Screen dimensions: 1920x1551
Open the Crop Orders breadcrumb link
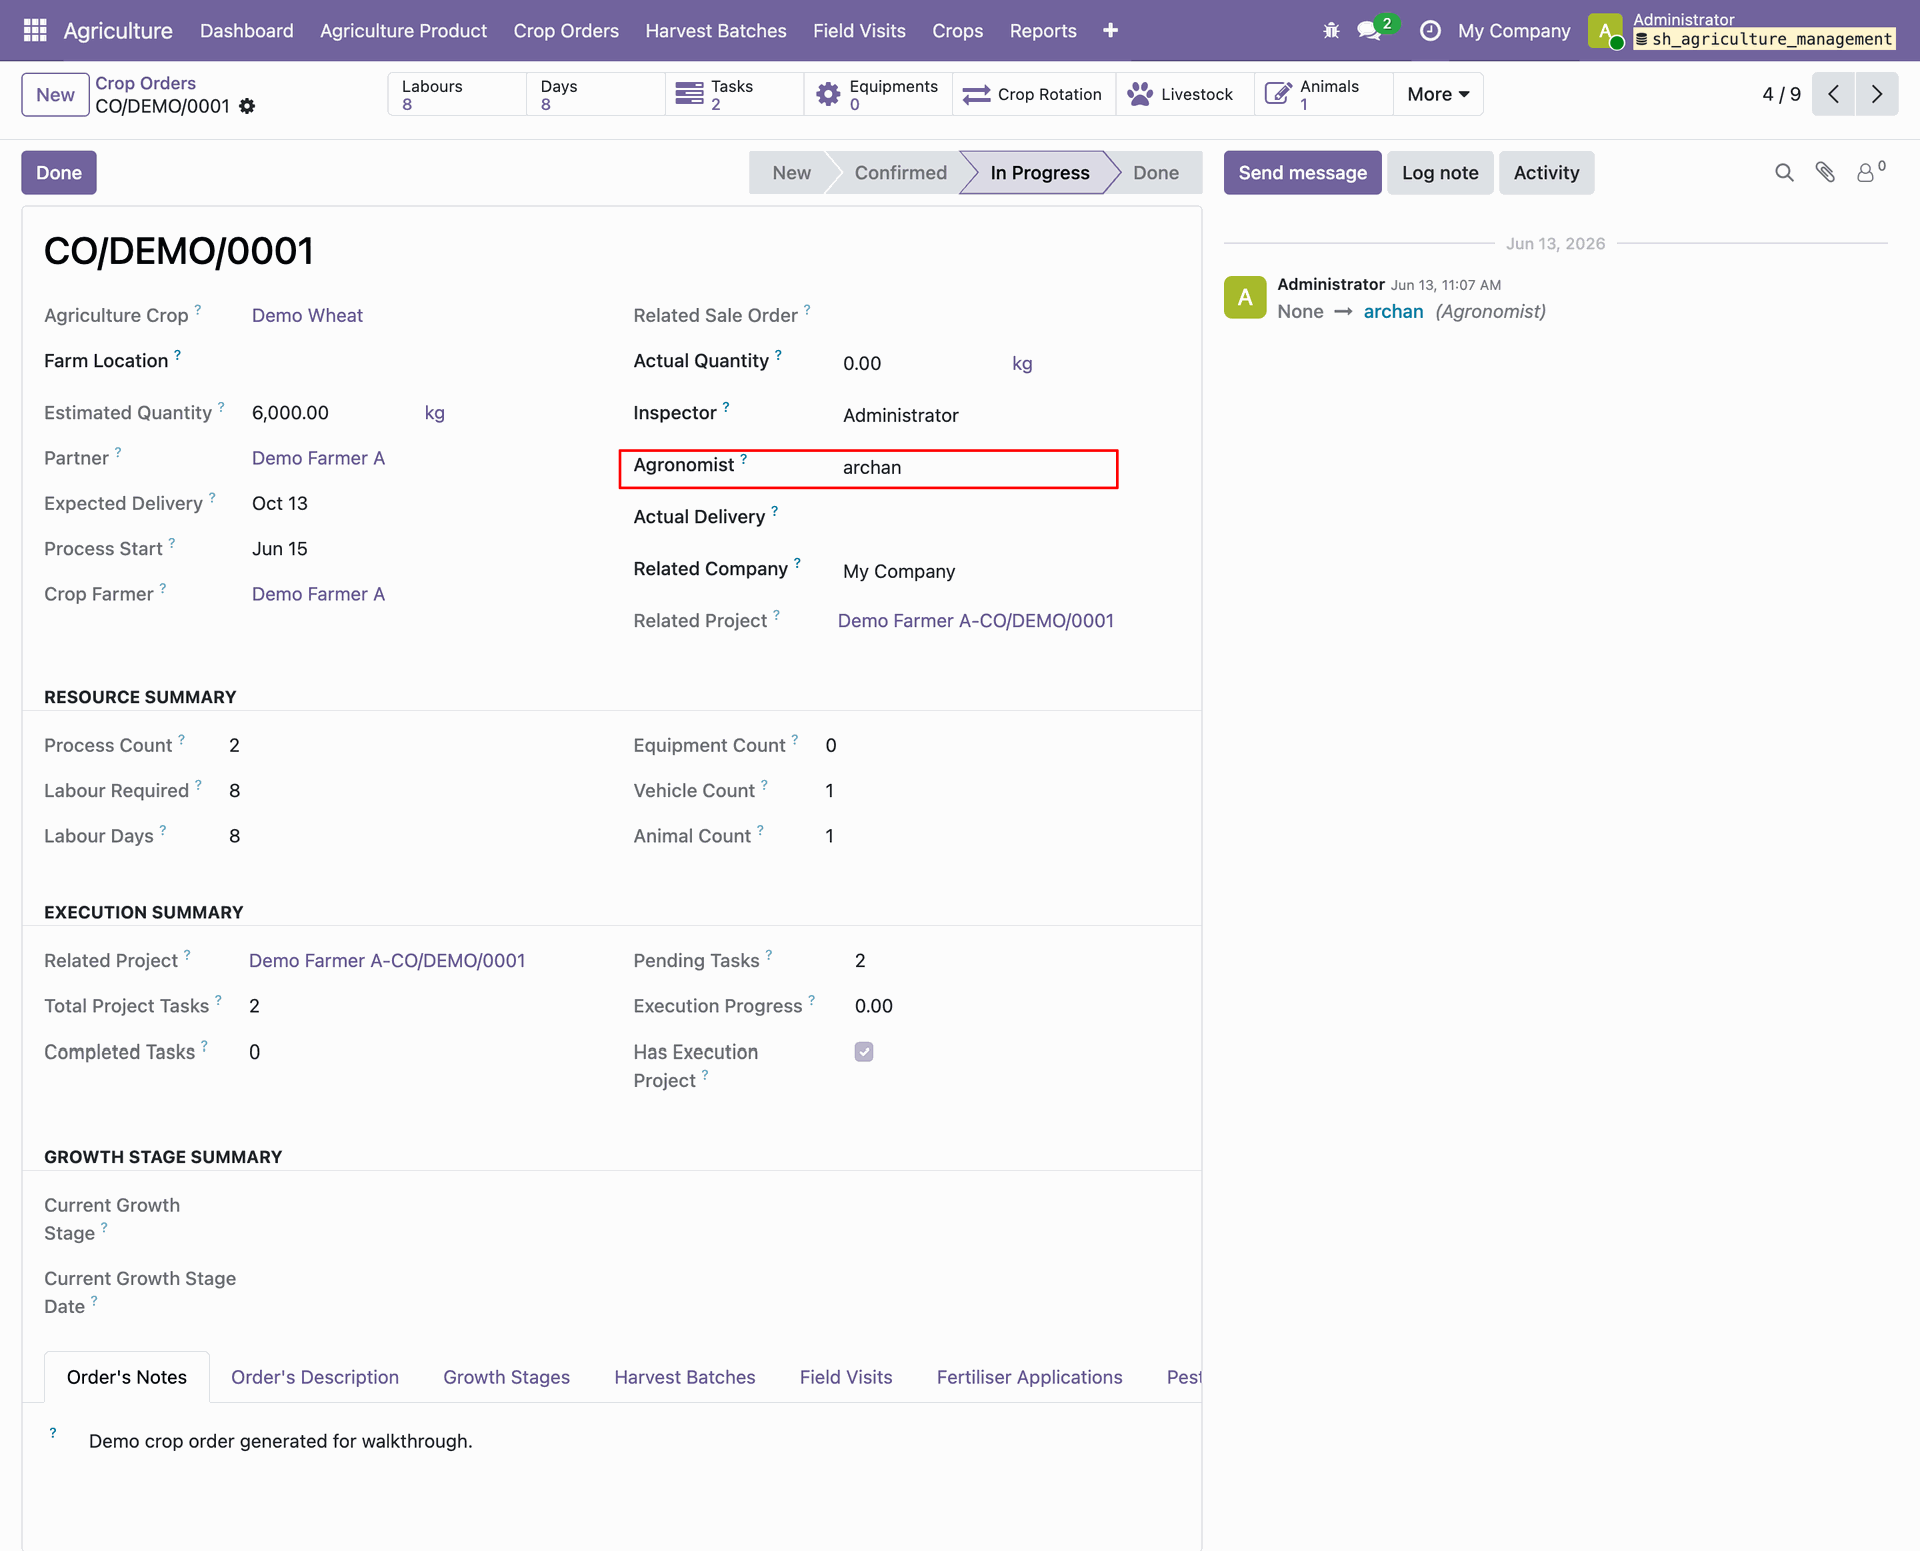click(145, 83)
